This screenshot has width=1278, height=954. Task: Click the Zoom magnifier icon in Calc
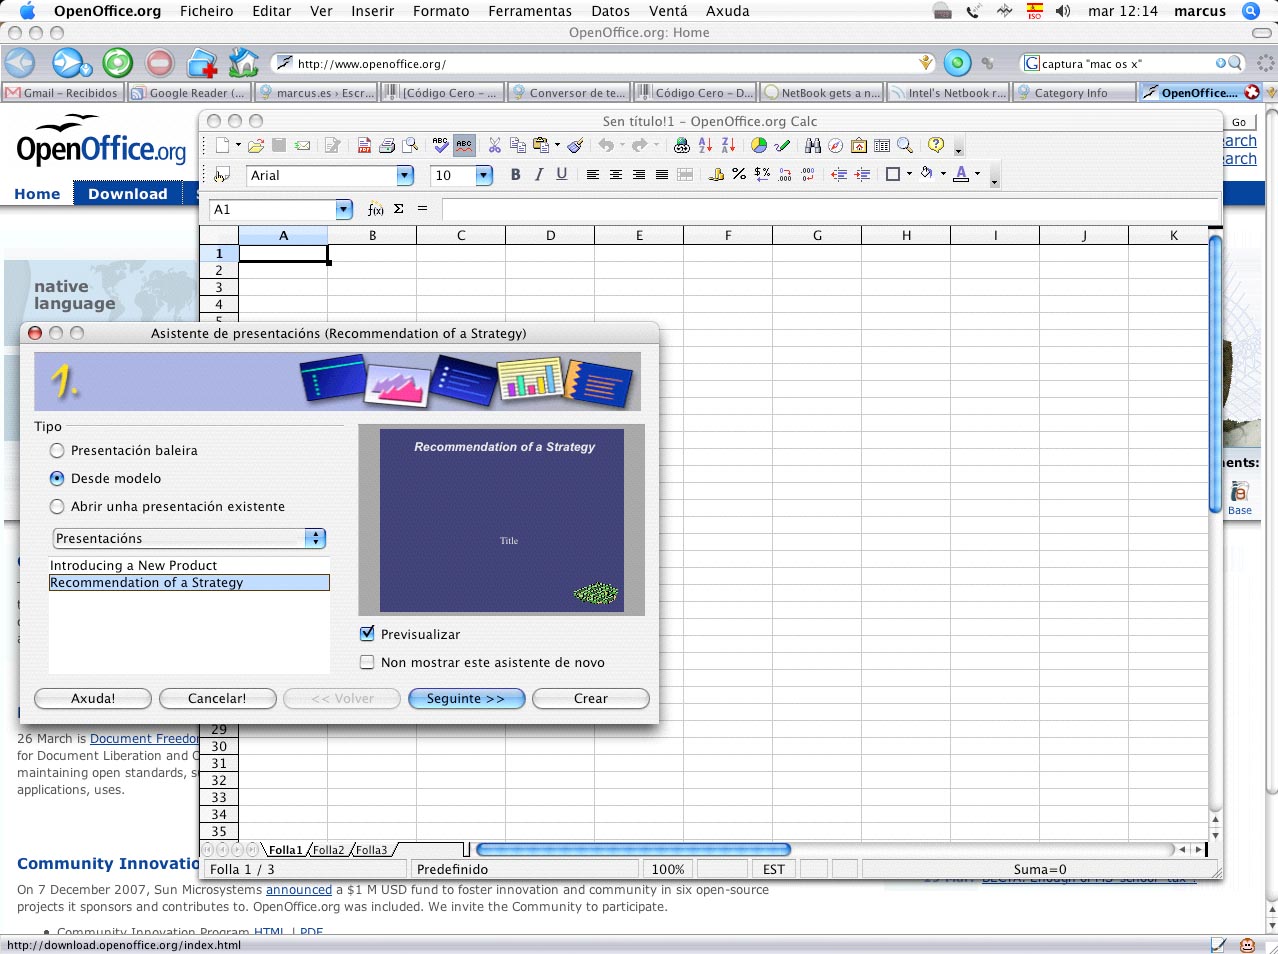905,146
